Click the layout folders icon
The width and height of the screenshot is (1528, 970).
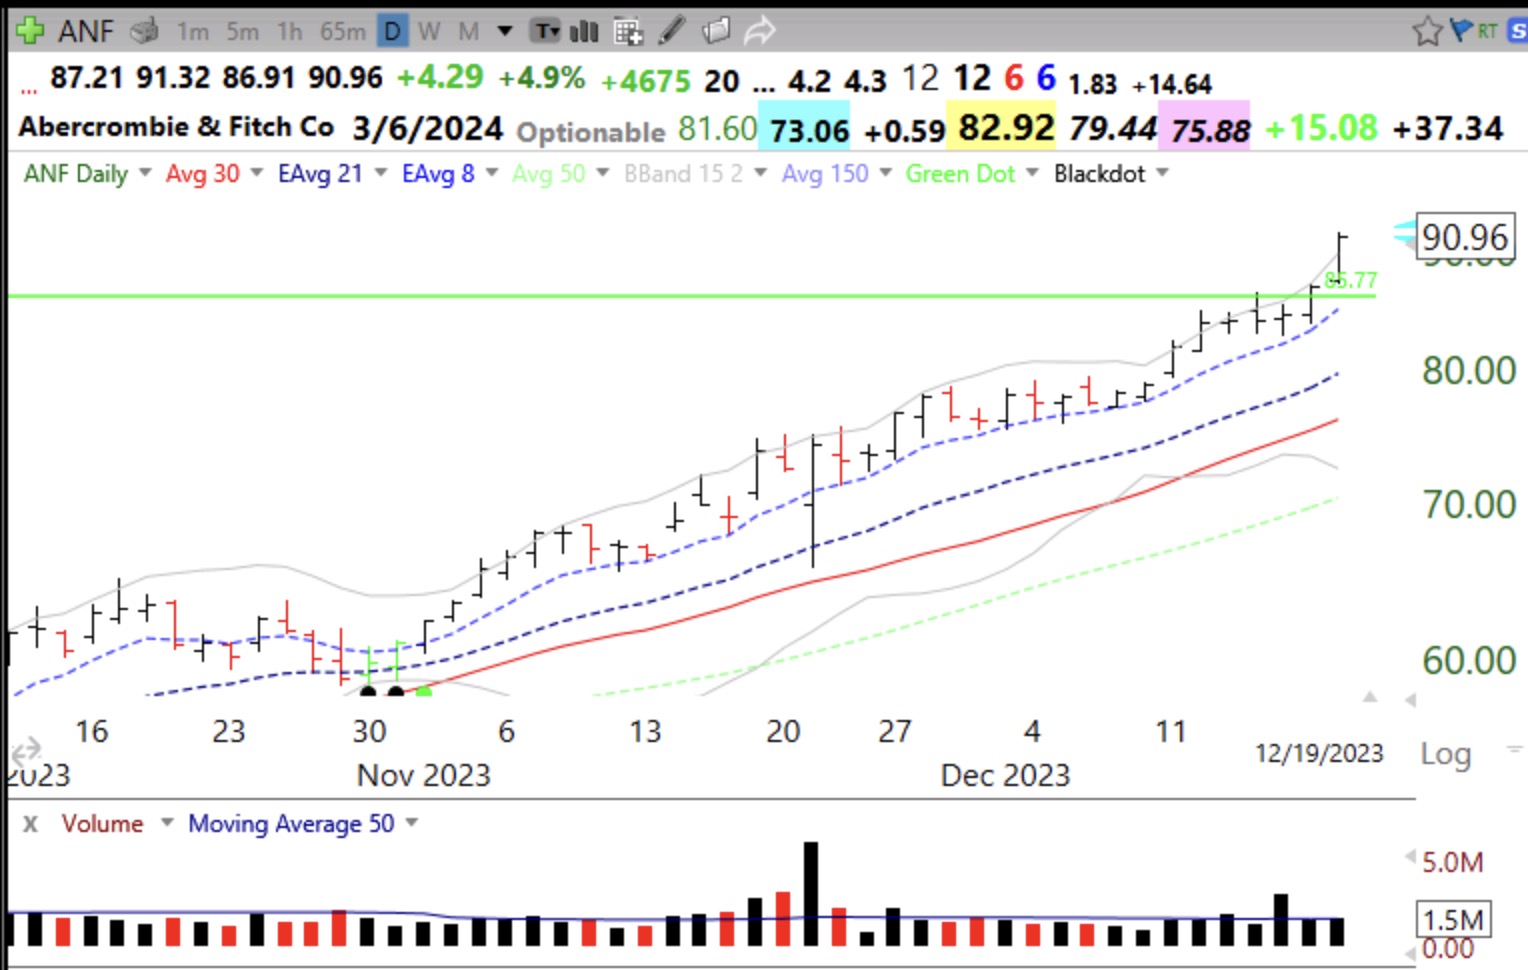(x=716, y=32)
